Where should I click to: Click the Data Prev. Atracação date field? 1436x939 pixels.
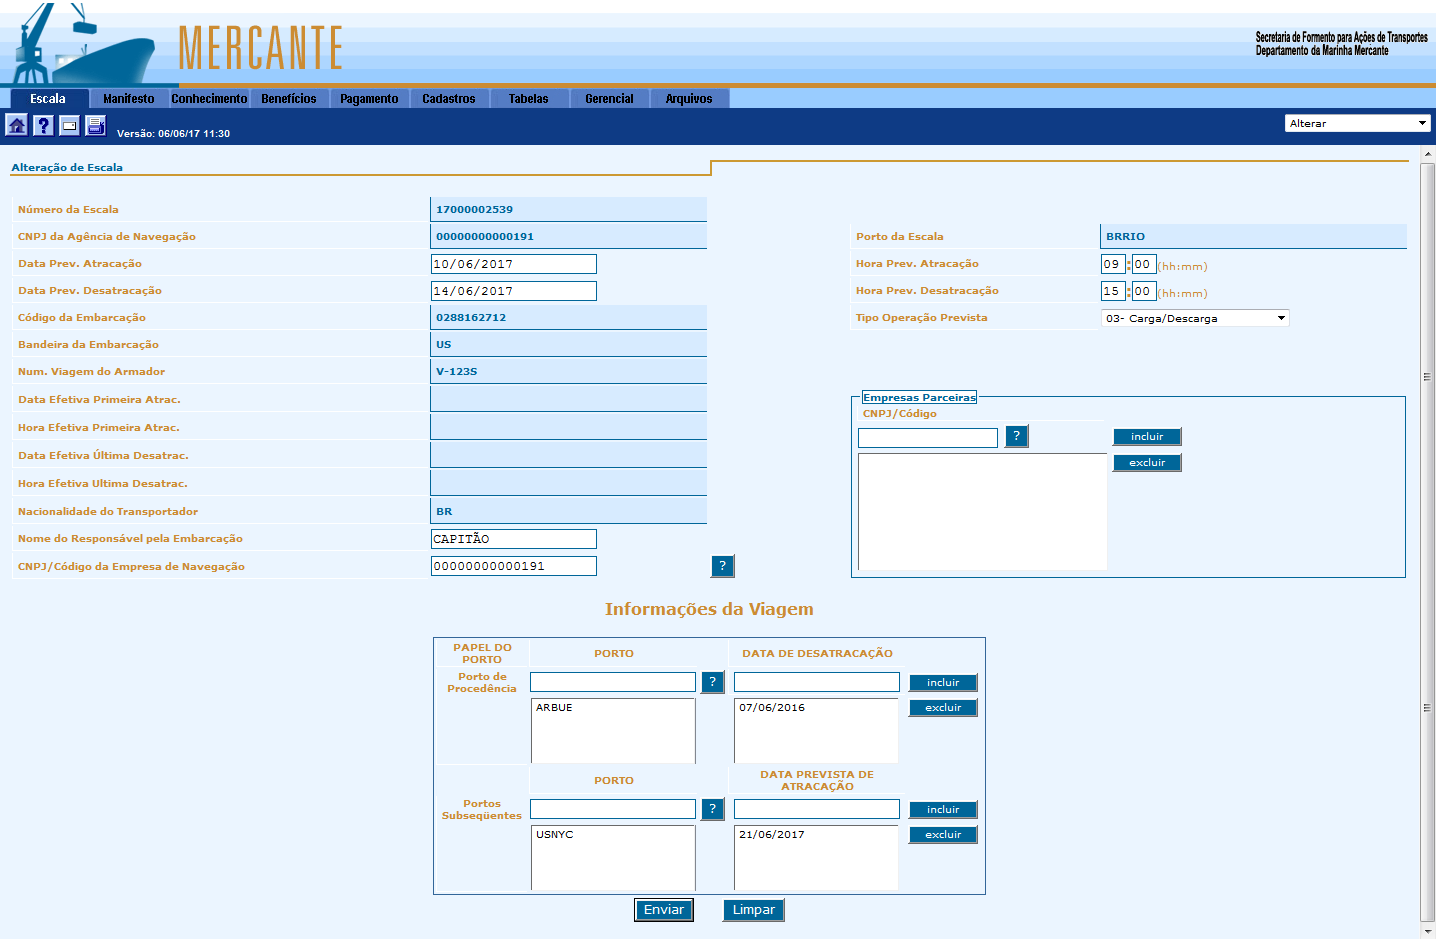tap(513, 264)
